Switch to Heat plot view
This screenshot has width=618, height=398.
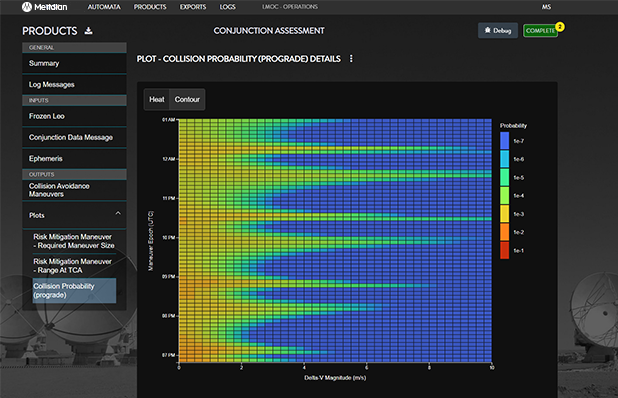click(156, 99)
